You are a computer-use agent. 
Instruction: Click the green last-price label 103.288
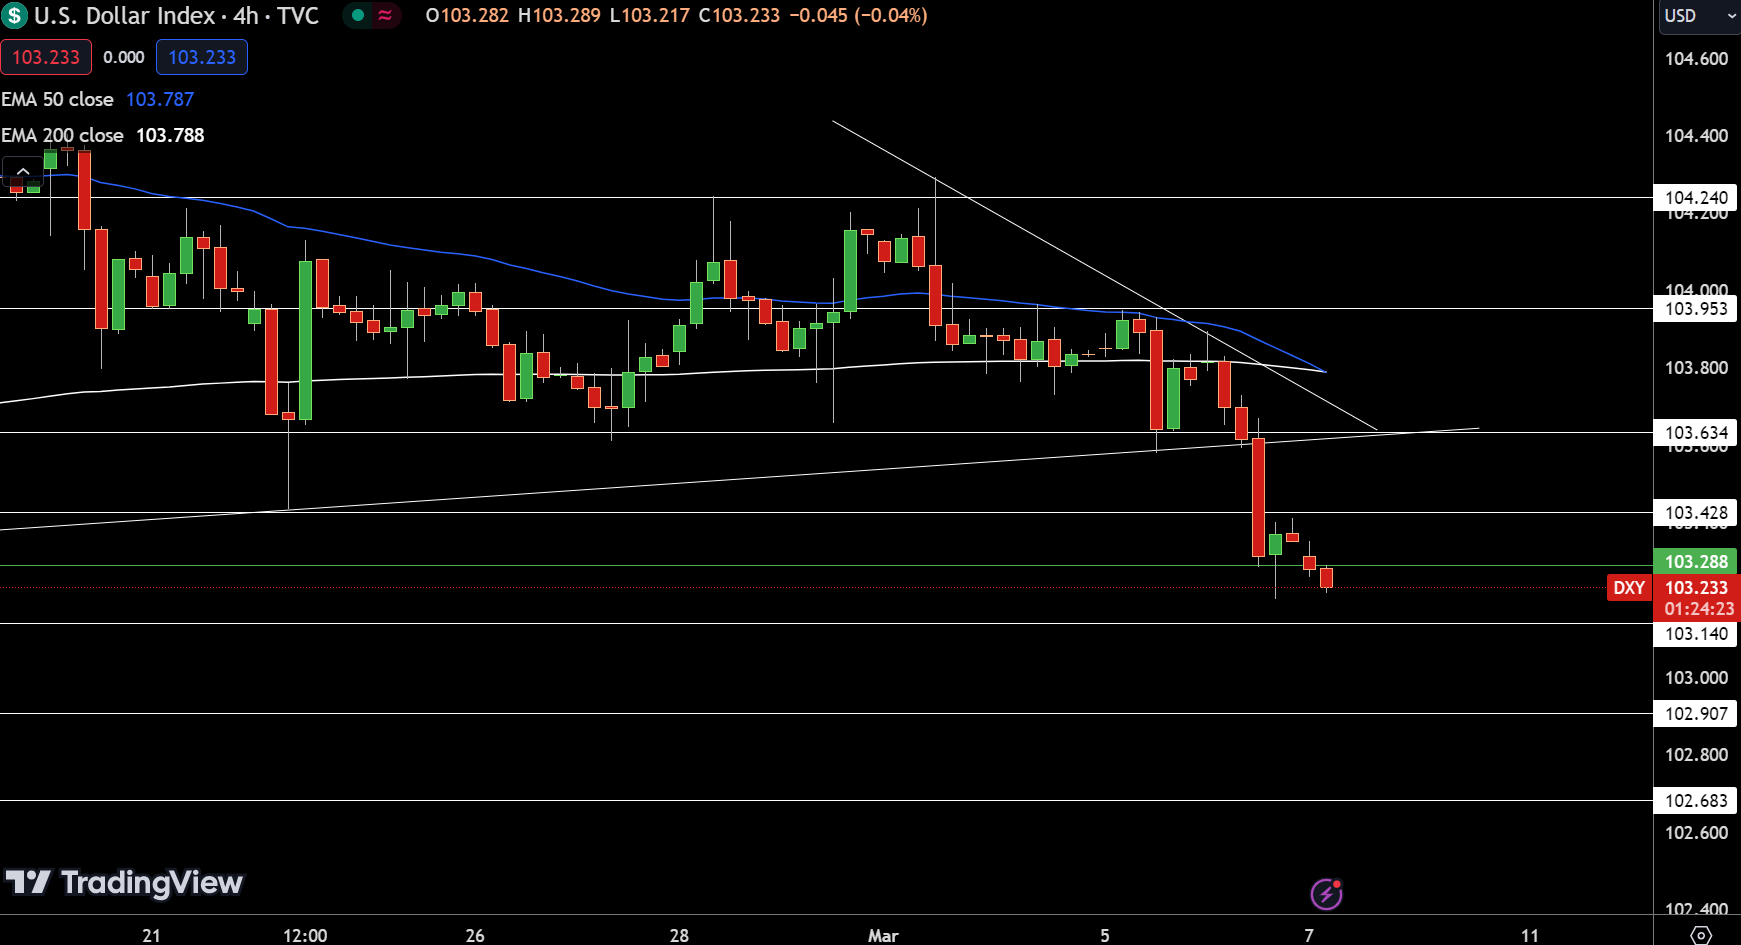tap(1696, 561)
